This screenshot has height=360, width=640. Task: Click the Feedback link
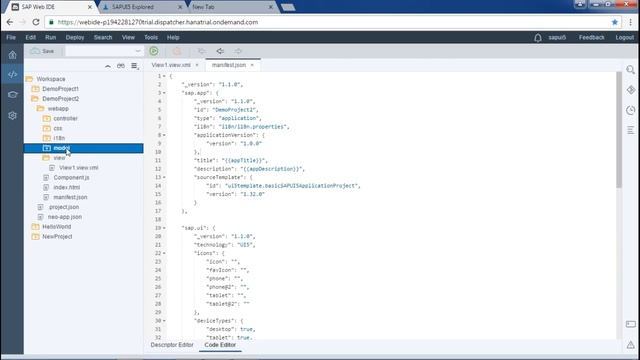pyautogui.click(x=591, y=37)
